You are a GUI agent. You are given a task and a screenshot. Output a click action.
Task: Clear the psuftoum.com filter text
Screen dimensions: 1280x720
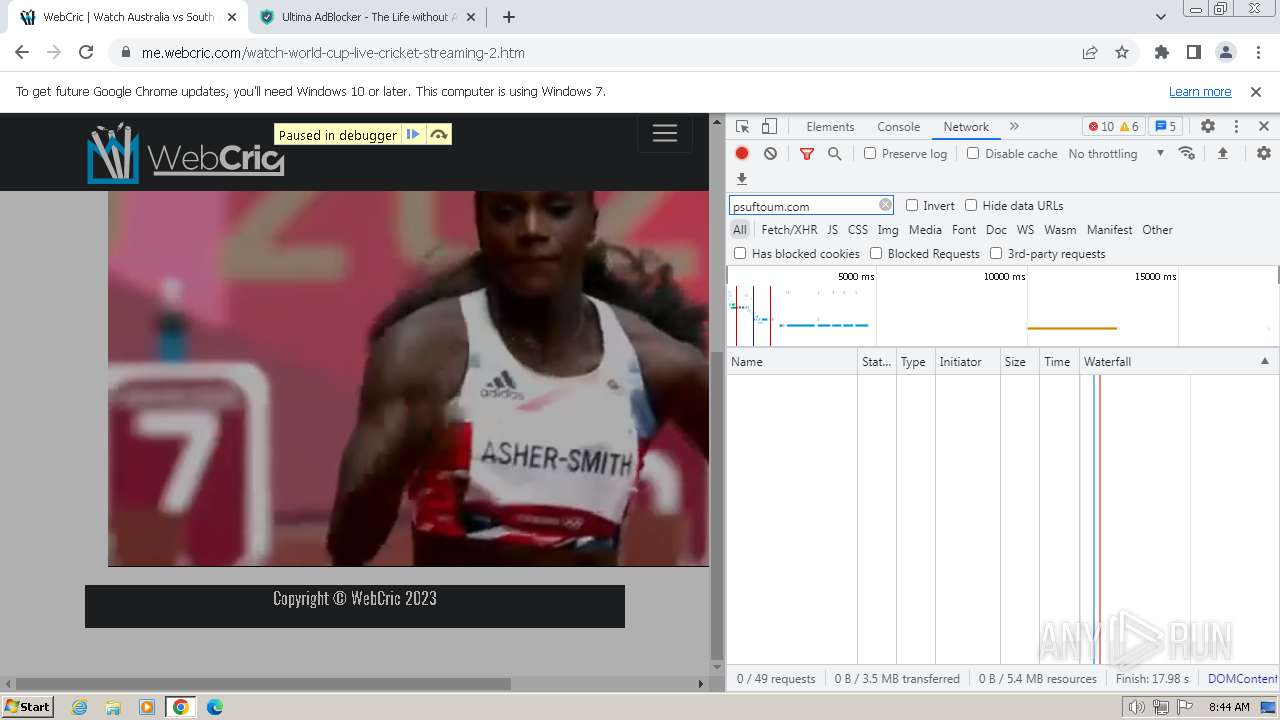click(885, 205)
